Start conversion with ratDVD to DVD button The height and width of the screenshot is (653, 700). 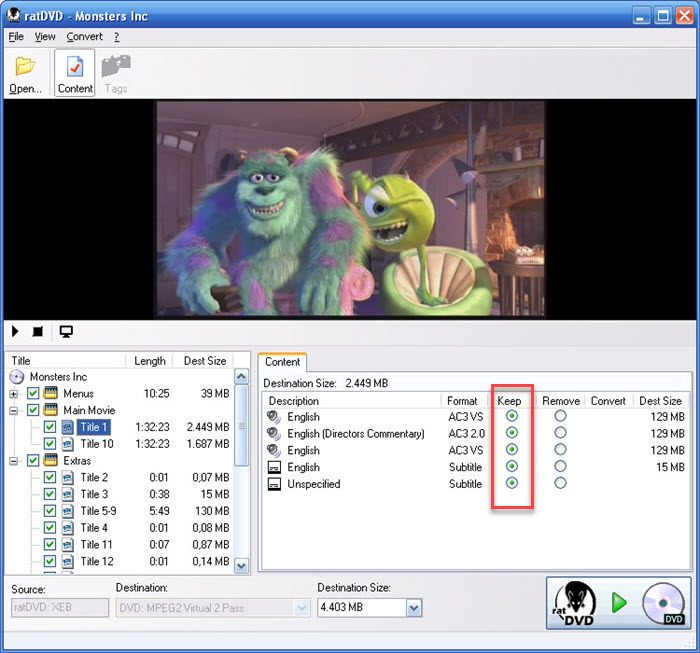(x=619, y=603)
